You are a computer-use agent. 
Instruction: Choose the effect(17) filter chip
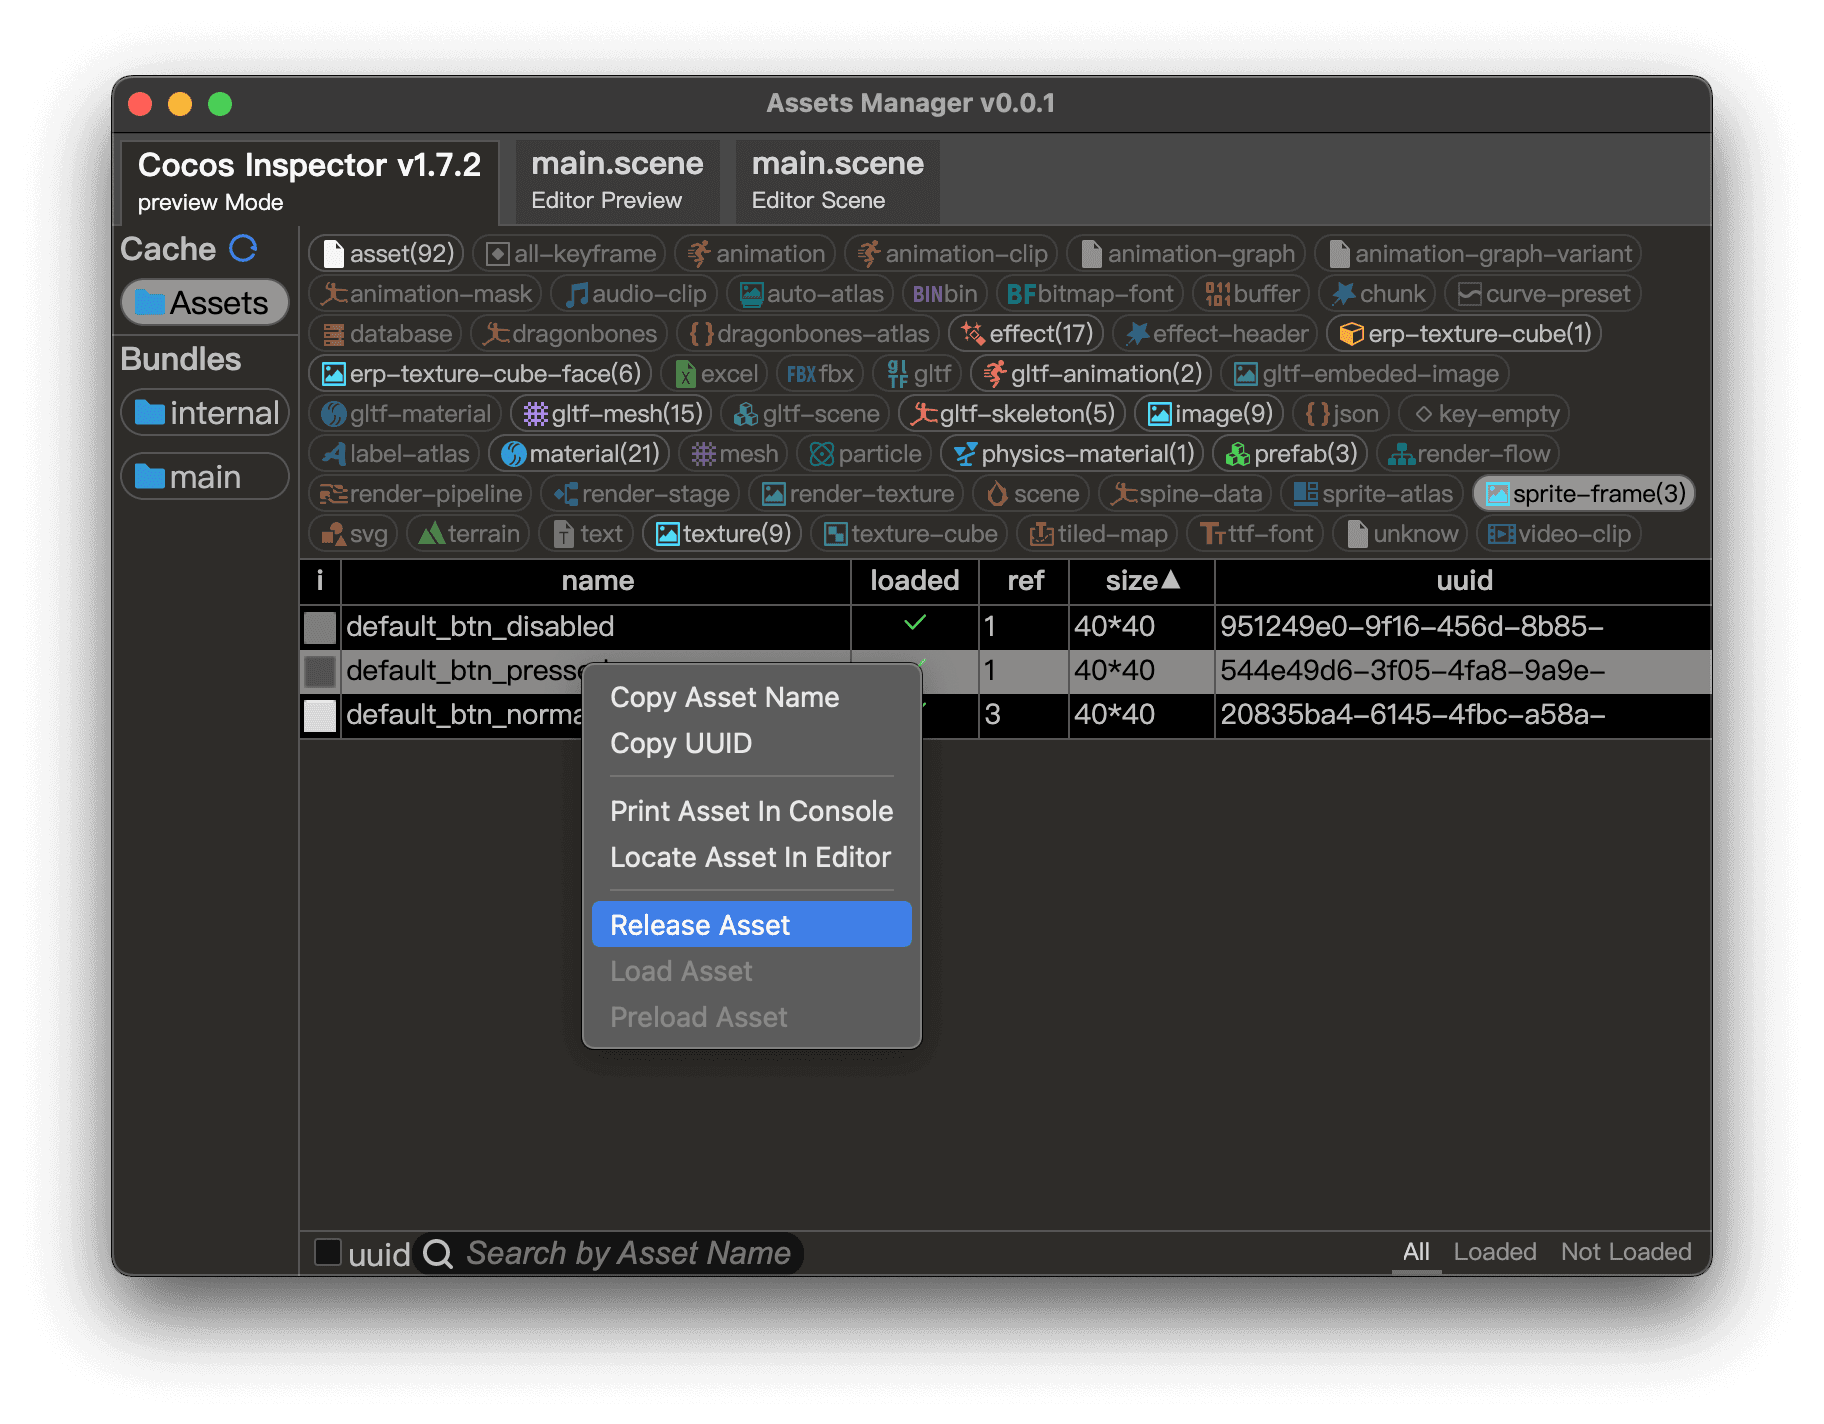1027,334
